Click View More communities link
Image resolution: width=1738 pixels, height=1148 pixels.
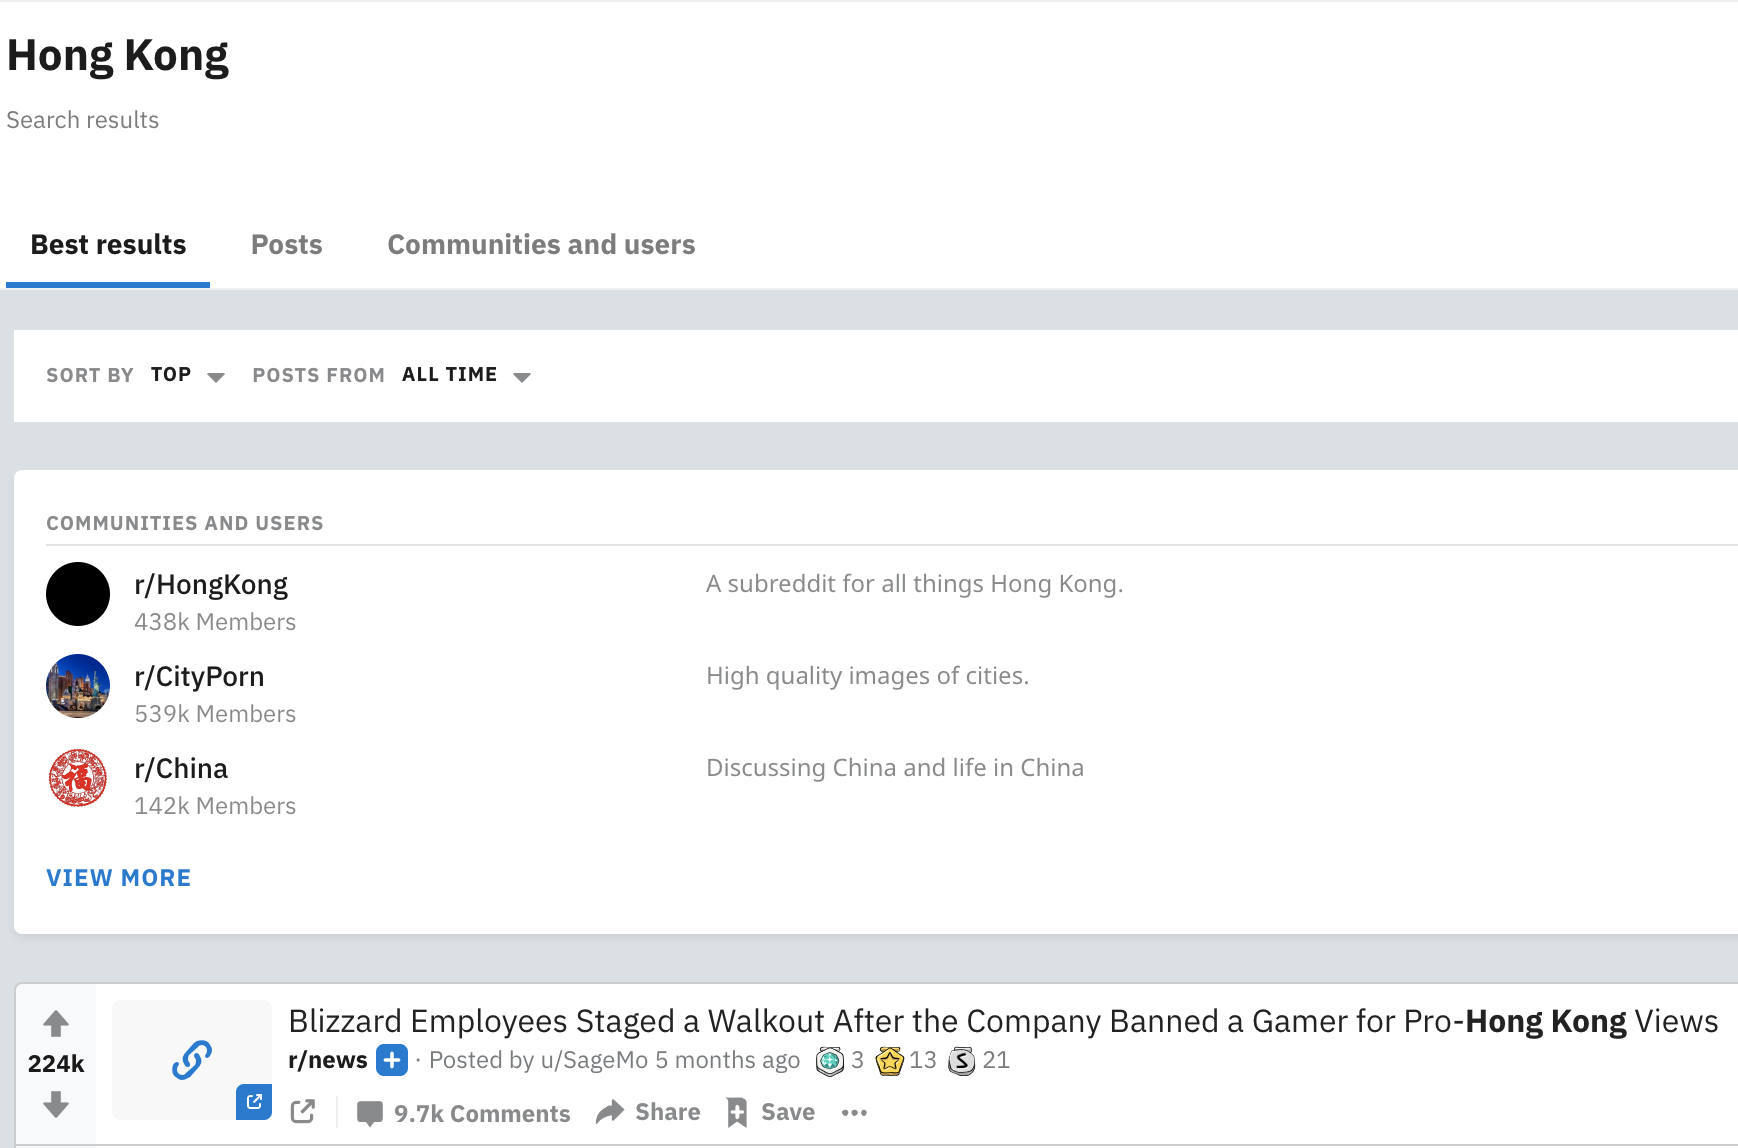pos(118,878)
